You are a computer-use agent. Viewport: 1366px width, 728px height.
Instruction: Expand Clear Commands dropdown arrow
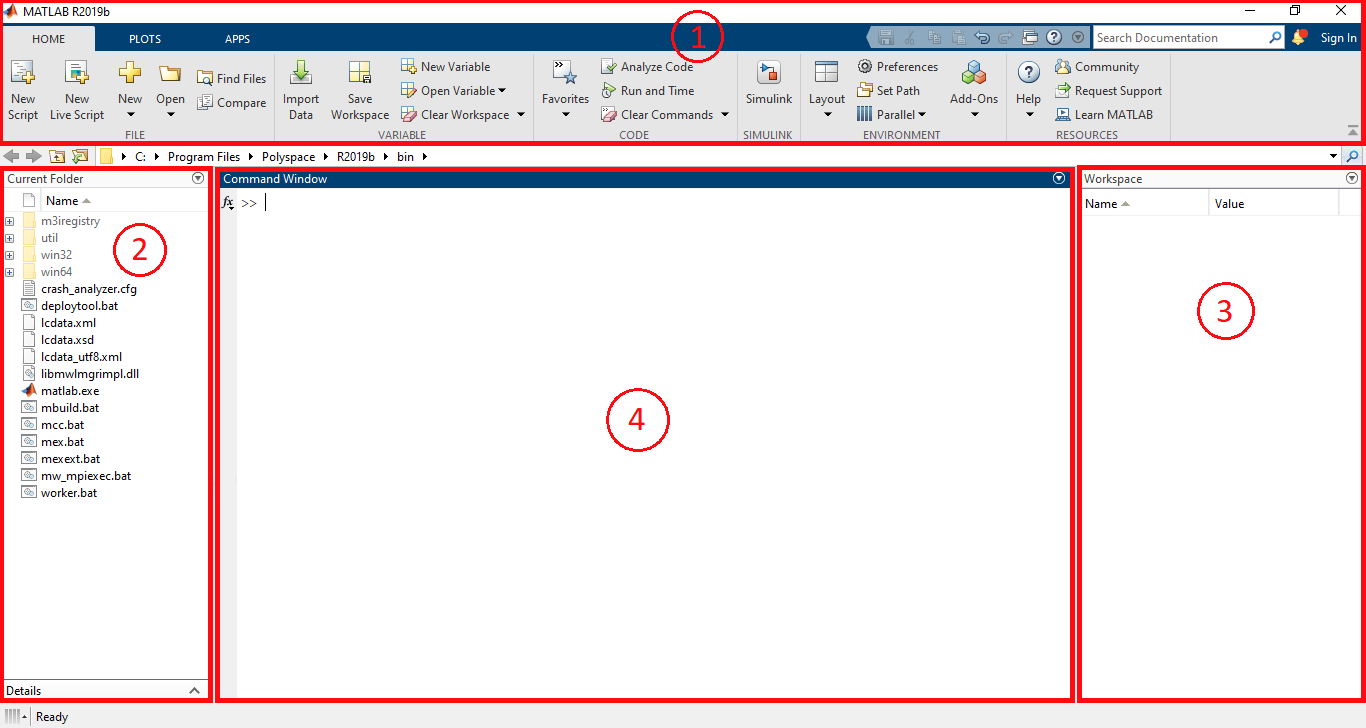point(725,115)
